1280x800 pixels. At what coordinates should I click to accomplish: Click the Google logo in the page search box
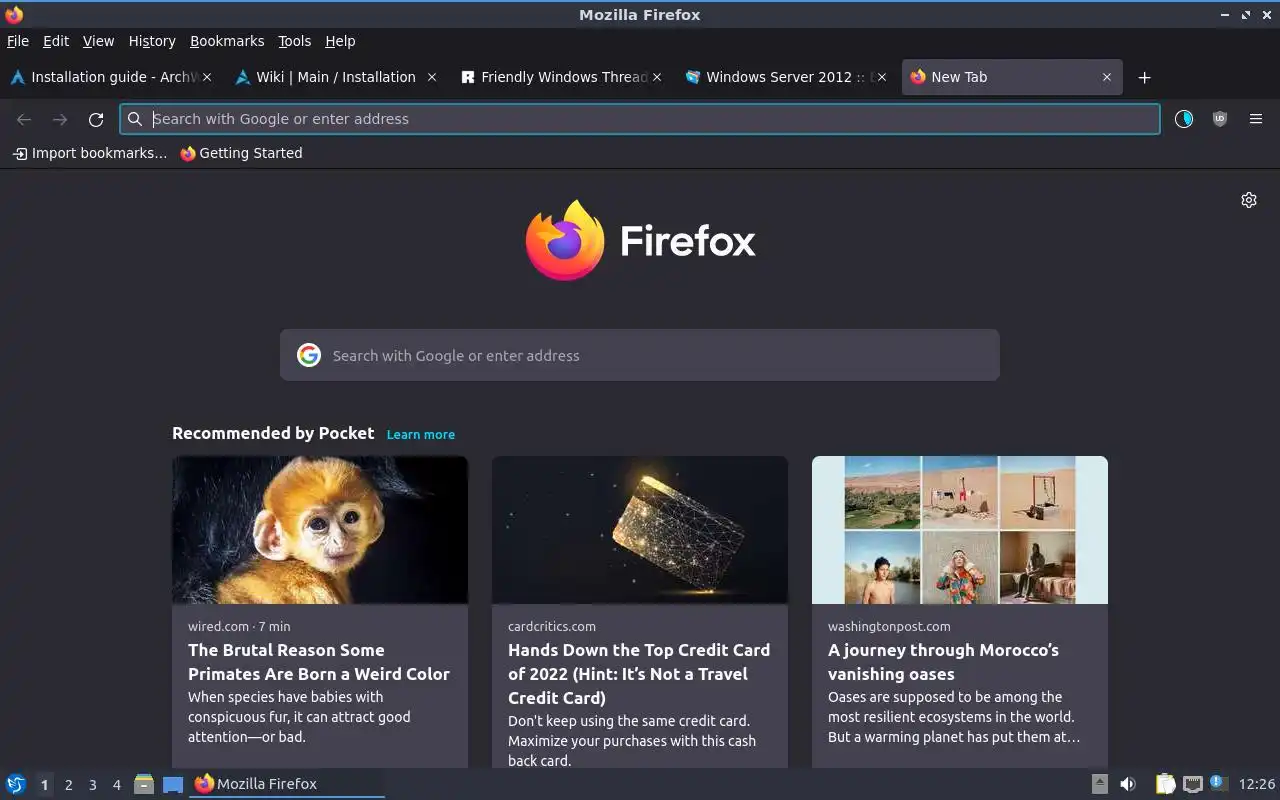point(309,355)
